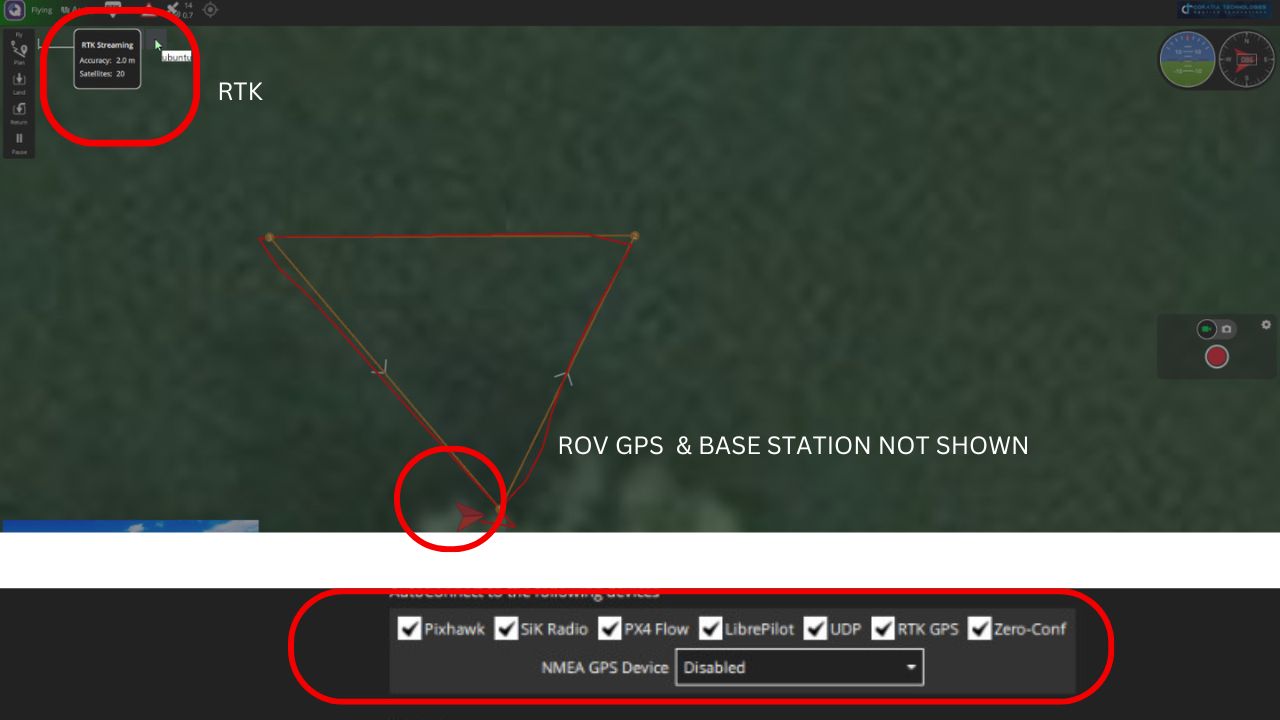Toggle the Zero-Conf checkbox

(979, 629)
